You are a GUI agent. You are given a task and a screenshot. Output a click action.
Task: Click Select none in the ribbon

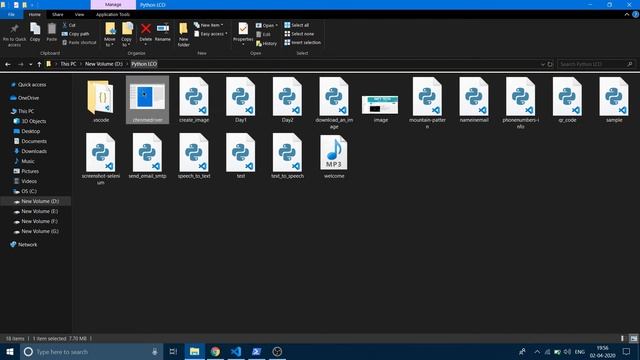pyautogui.click(x=299, y=34)
